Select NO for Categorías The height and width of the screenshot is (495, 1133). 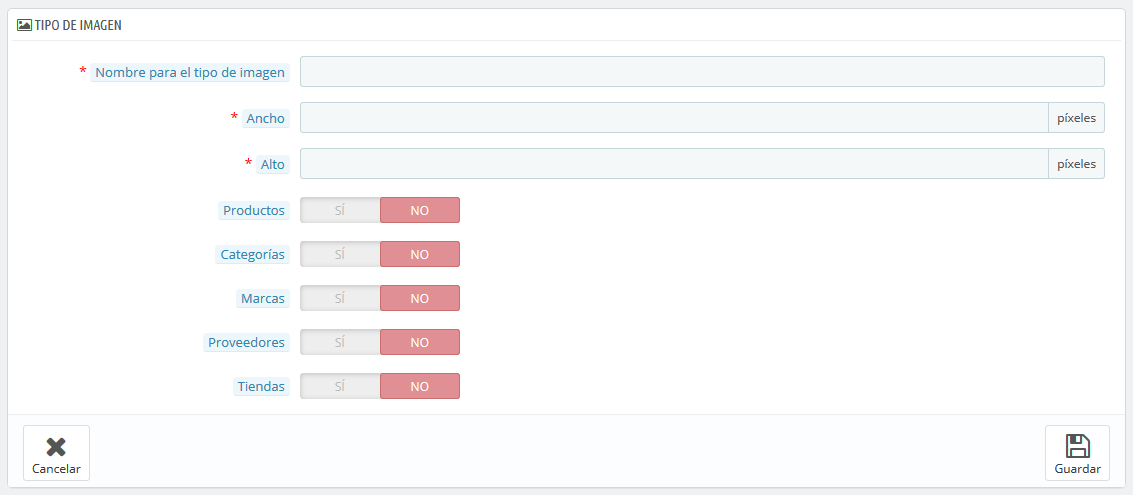420,254
